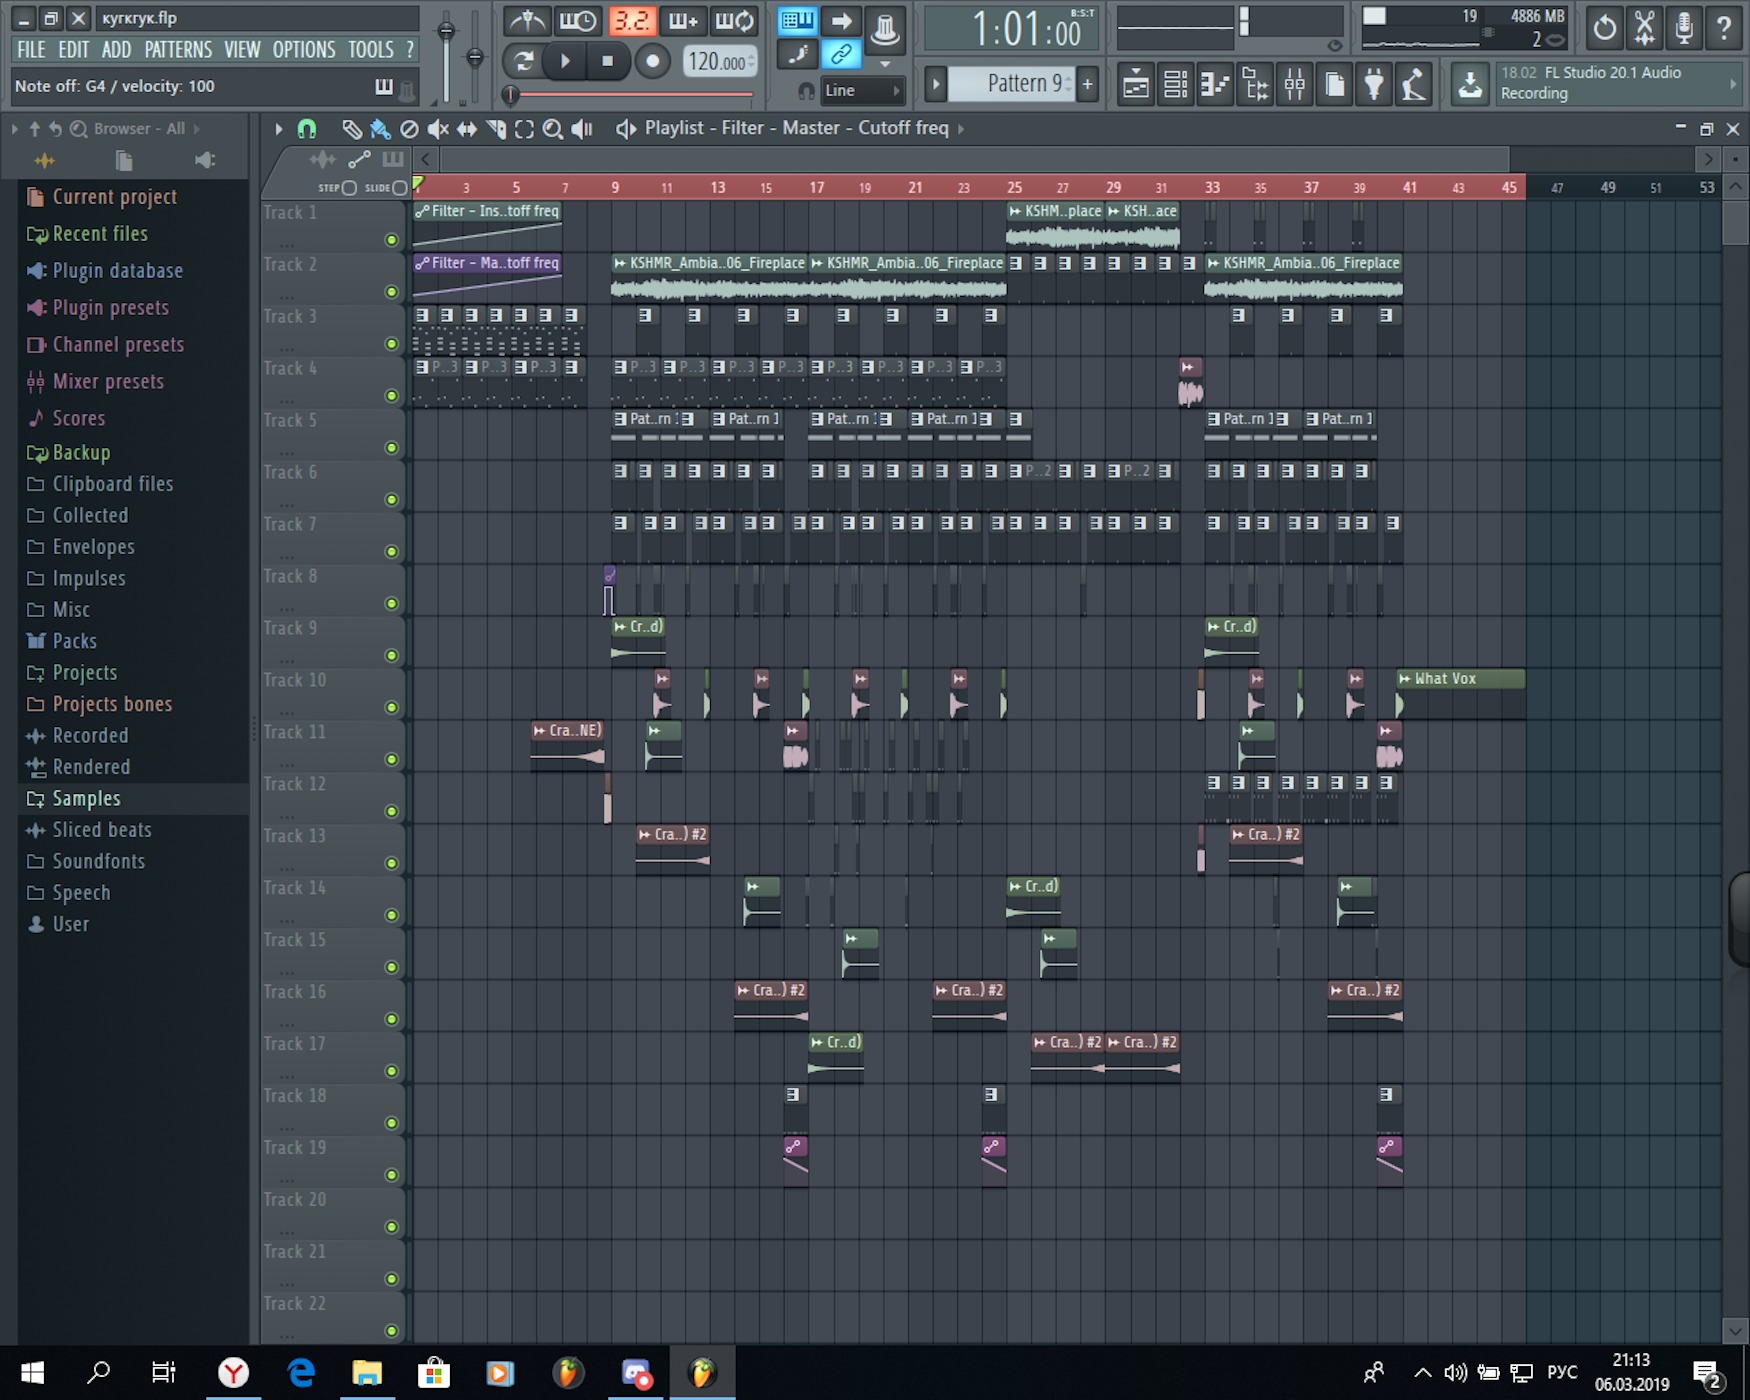Enable the STEP edit checkbox
1750x1400 pixels.
point(349,188)
